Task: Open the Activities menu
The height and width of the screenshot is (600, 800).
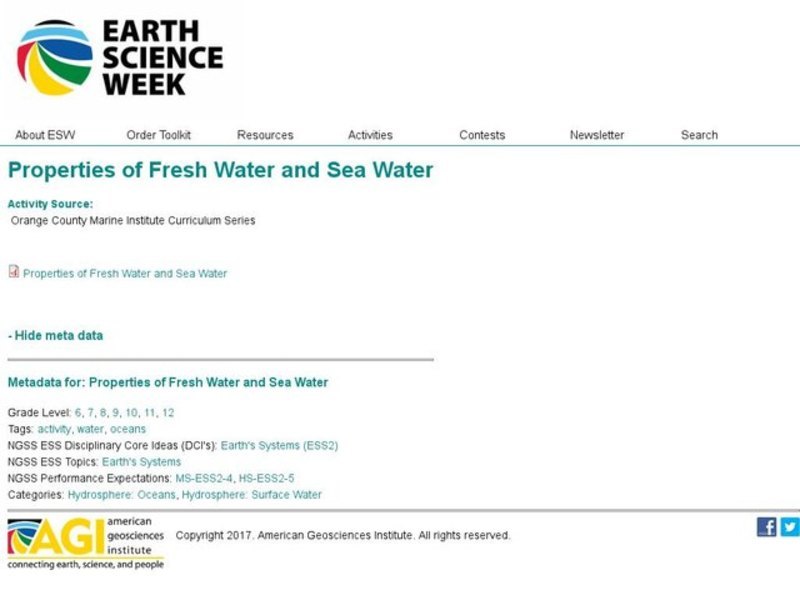Action: 370,134
